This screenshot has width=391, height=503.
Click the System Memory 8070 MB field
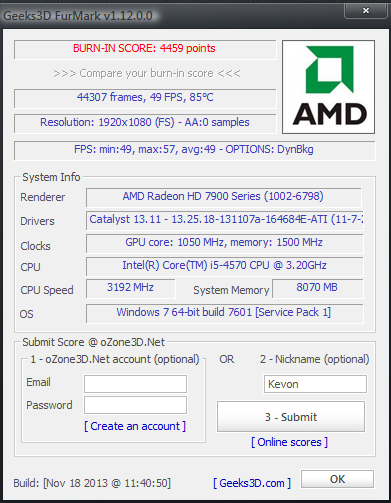point(318,288)
